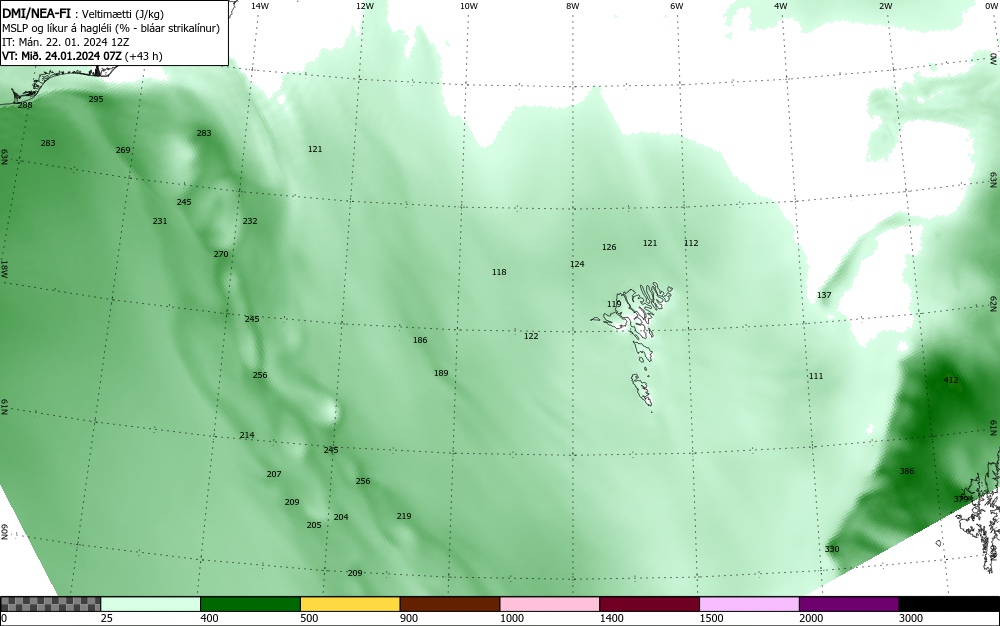Select the map value 137
1000x626 pixels.
pyautogui.click(x=824, y=295)
